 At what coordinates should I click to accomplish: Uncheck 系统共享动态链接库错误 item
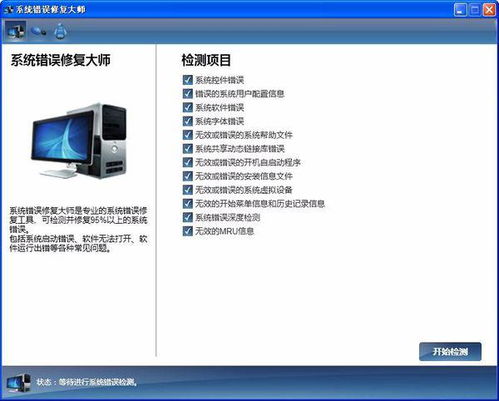pos(188,148)
